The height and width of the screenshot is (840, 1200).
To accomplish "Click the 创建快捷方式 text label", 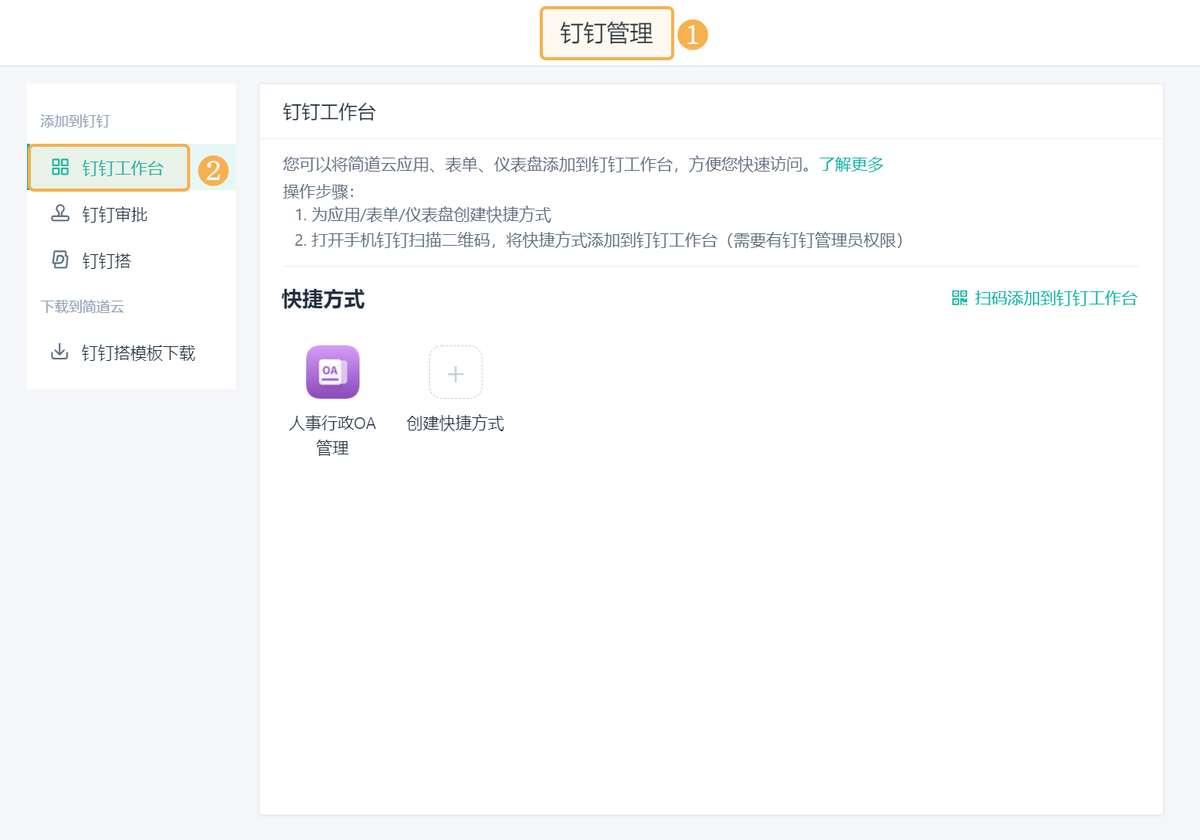I will point(455,423).
